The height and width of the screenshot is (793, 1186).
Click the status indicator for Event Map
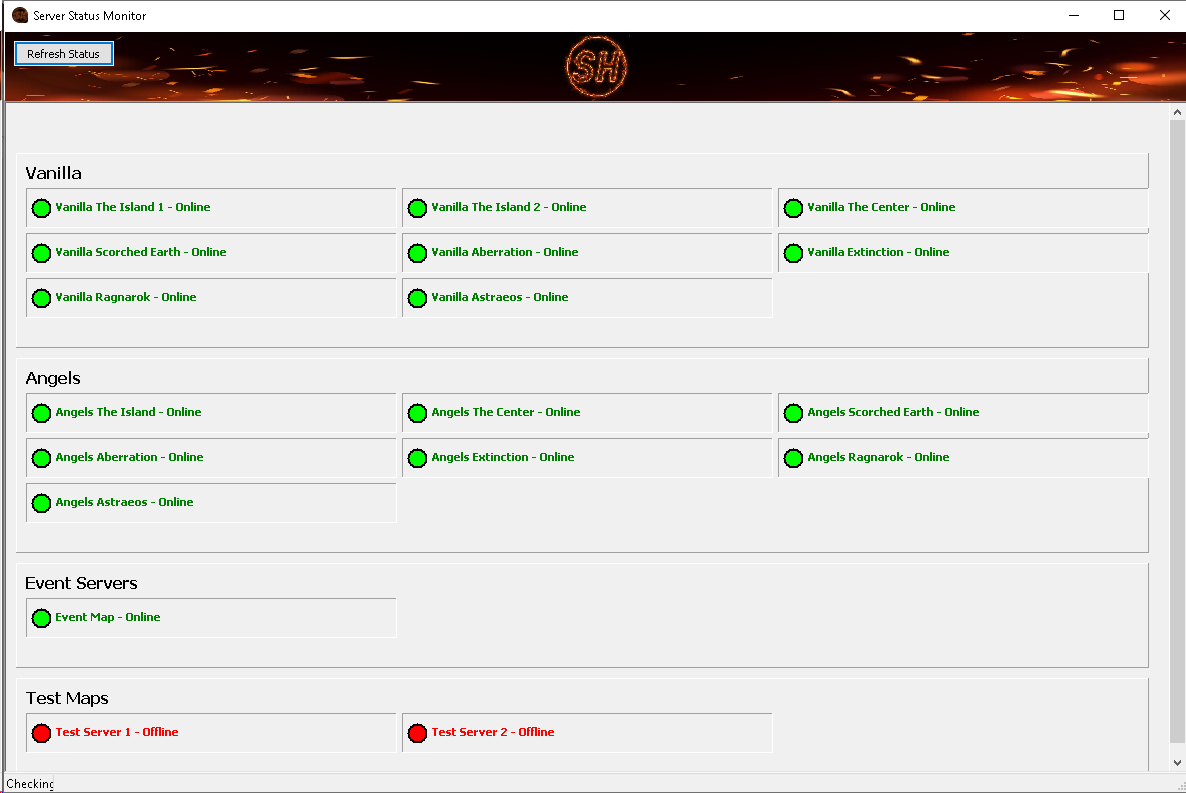(x=41, y=618)
